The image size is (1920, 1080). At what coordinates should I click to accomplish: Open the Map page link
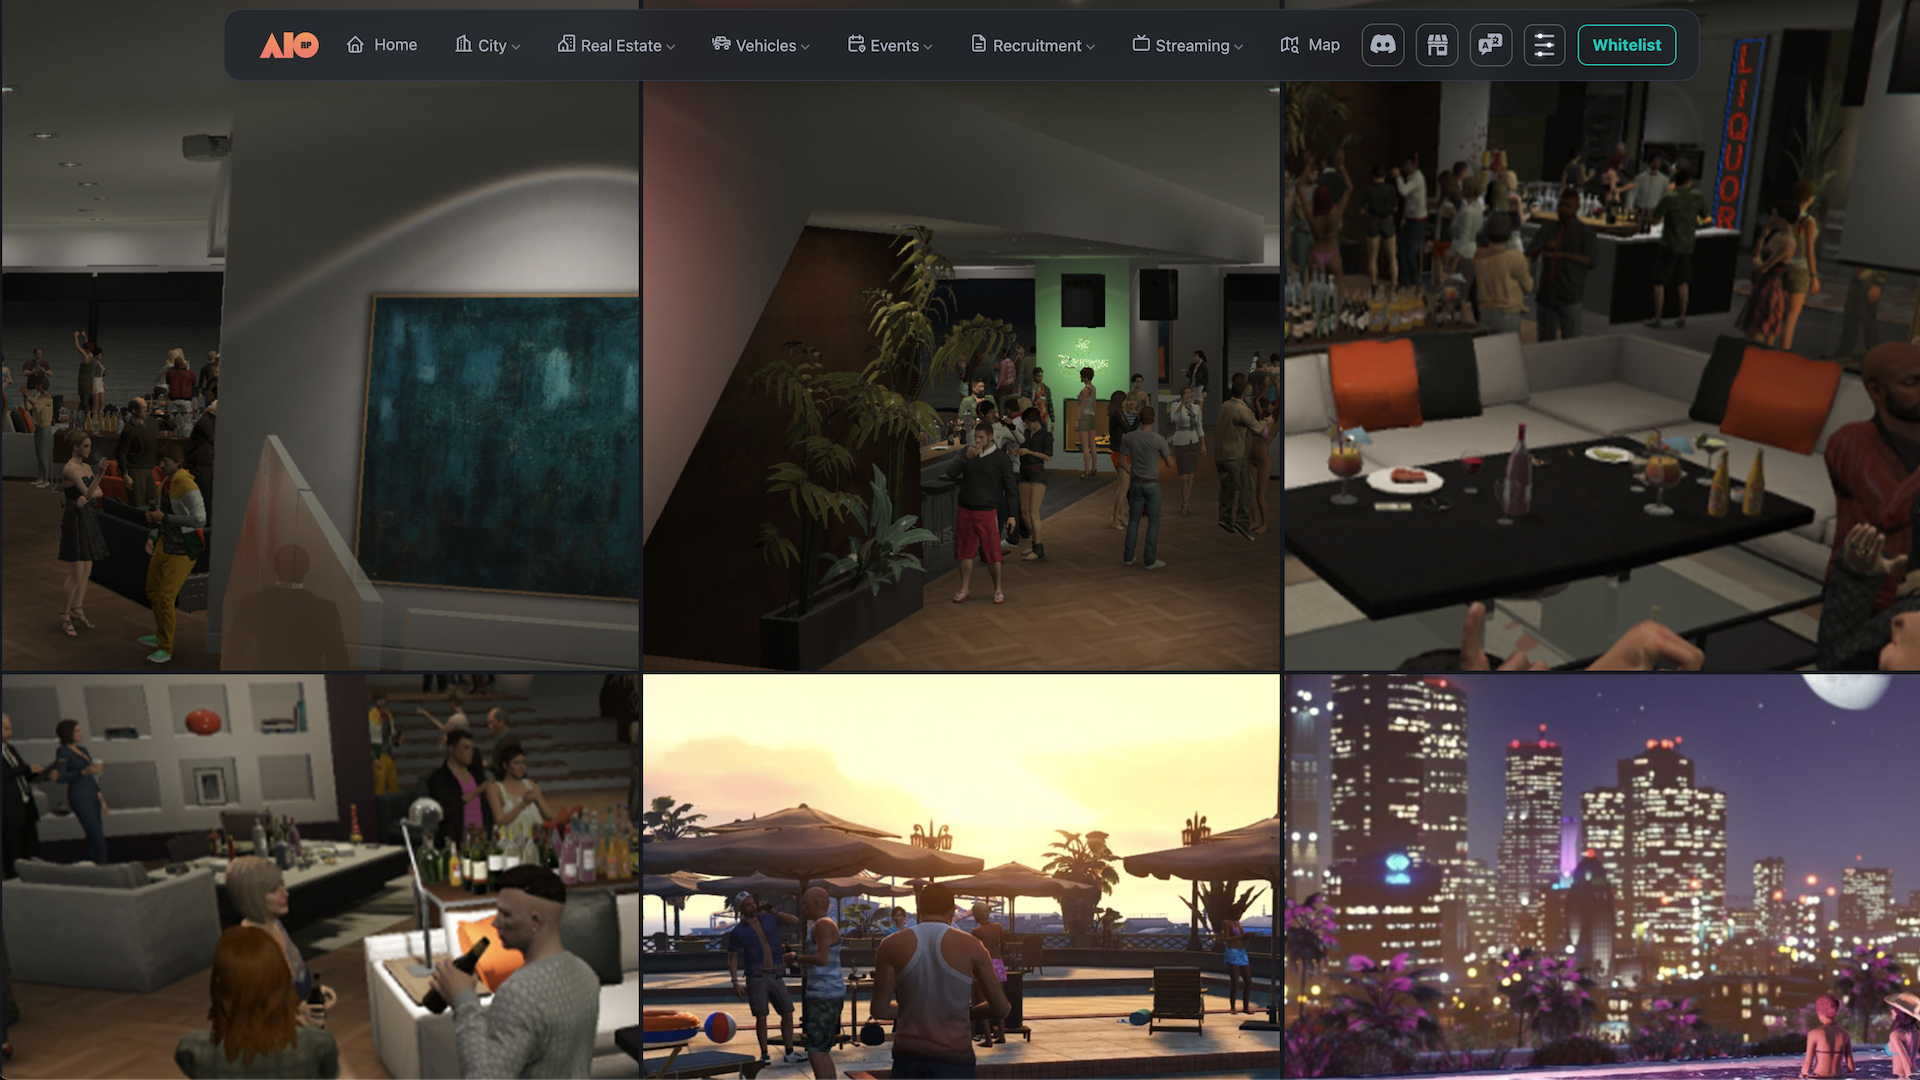click(x=1323, y=45)
